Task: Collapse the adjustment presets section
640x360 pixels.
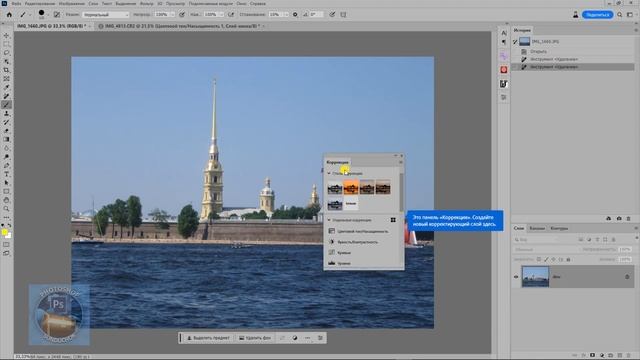Action: tap(329, 173)
